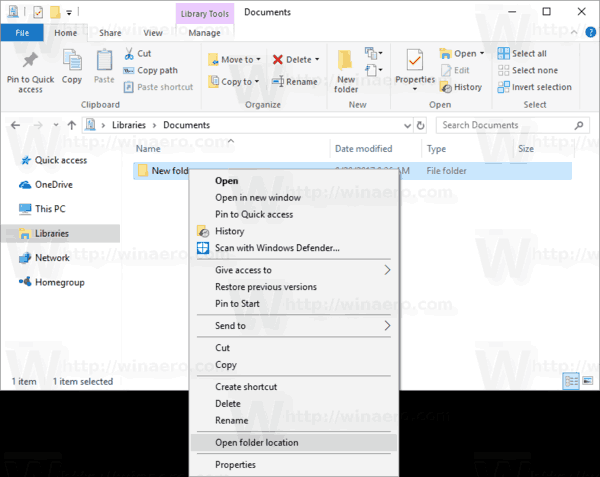Collapse the ribbon with the chevron
The width and height of the screenshot is (600, 477).
tap(574, 33)
